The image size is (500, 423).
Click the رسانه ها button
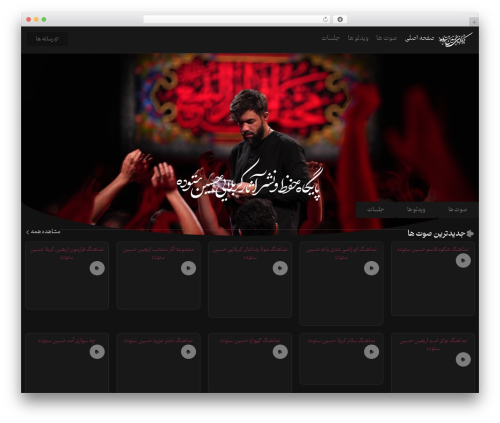(47, 39)
